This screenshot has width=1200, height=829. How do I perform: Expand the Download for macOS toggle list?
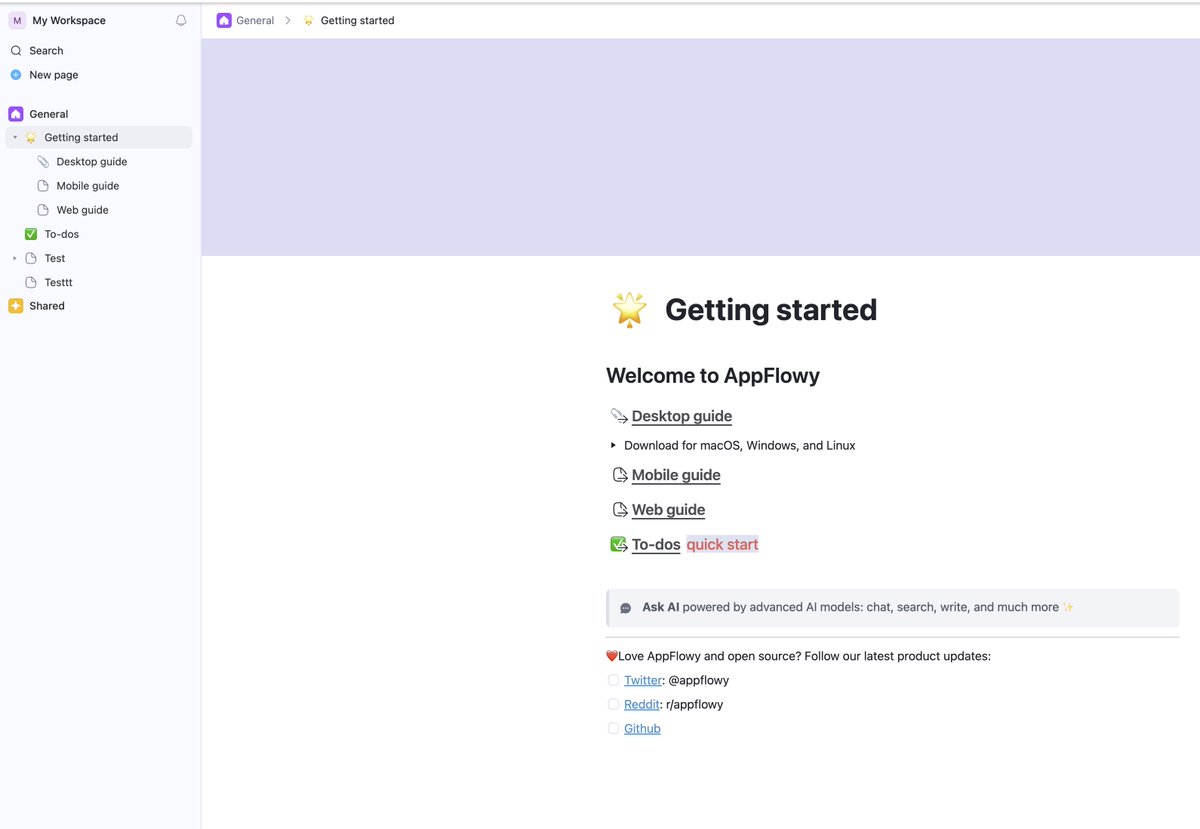pyautogui.click(x=613, y=445)
